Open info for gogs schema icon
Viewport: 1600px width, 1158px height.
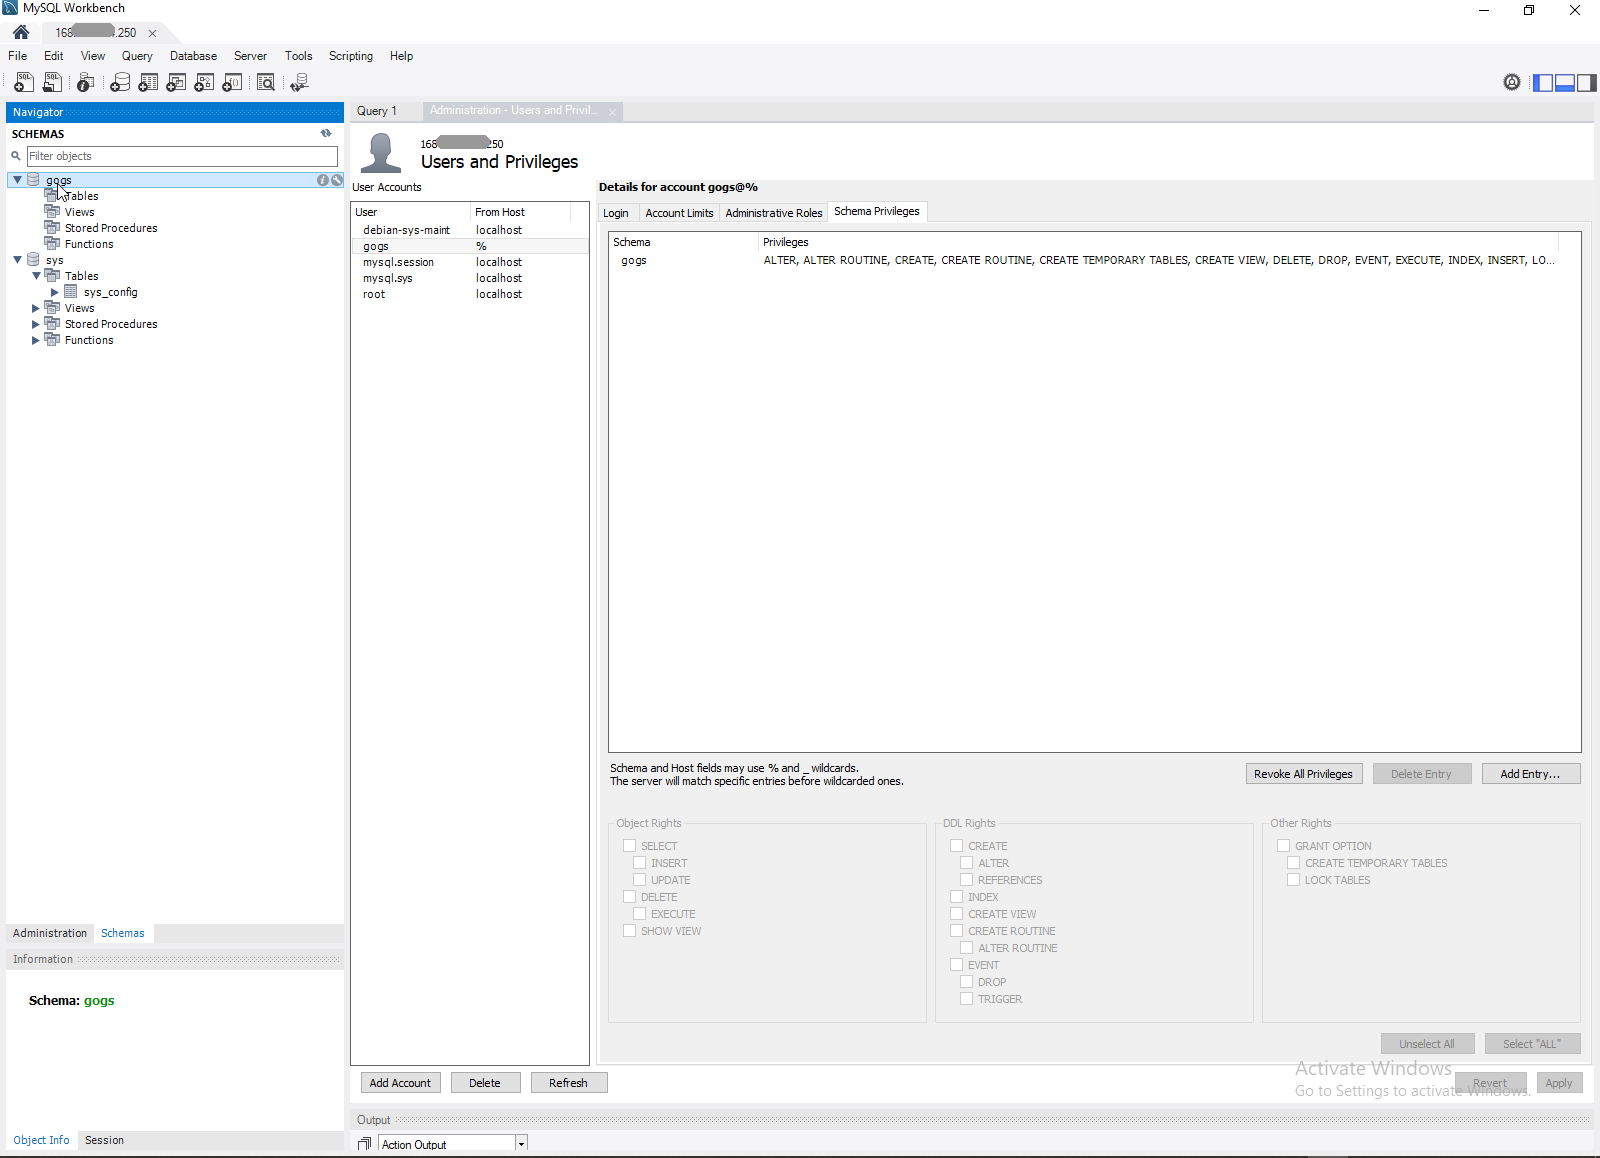click(x=323, y=180)
